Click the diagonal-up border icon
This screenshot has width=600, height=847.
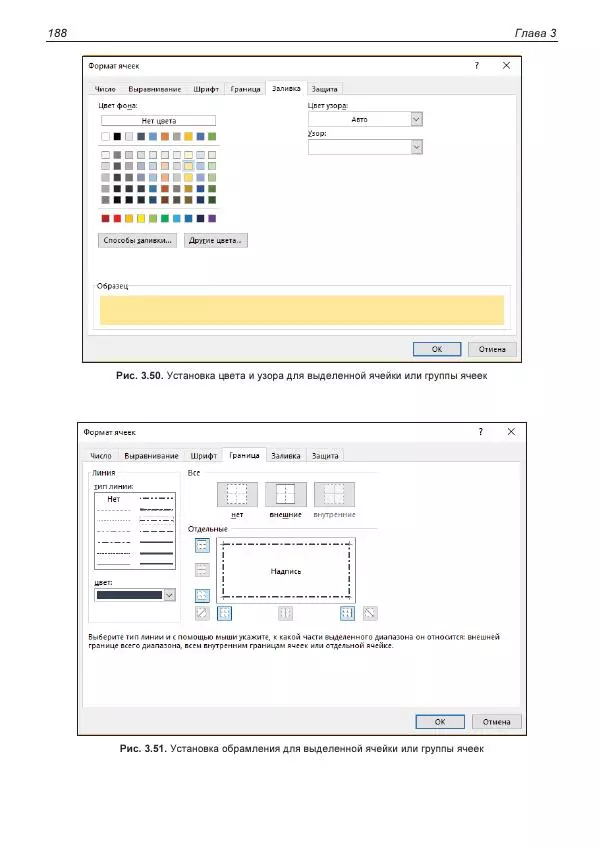202,613
